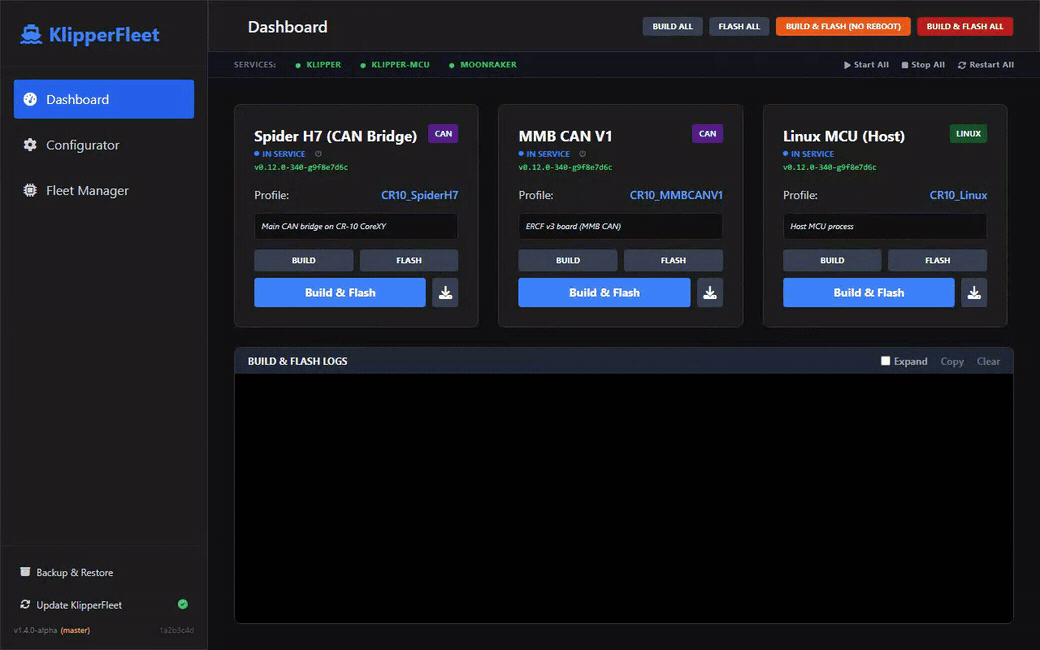Click the CAN badge on Spider H7

click(x=443, y=133)
